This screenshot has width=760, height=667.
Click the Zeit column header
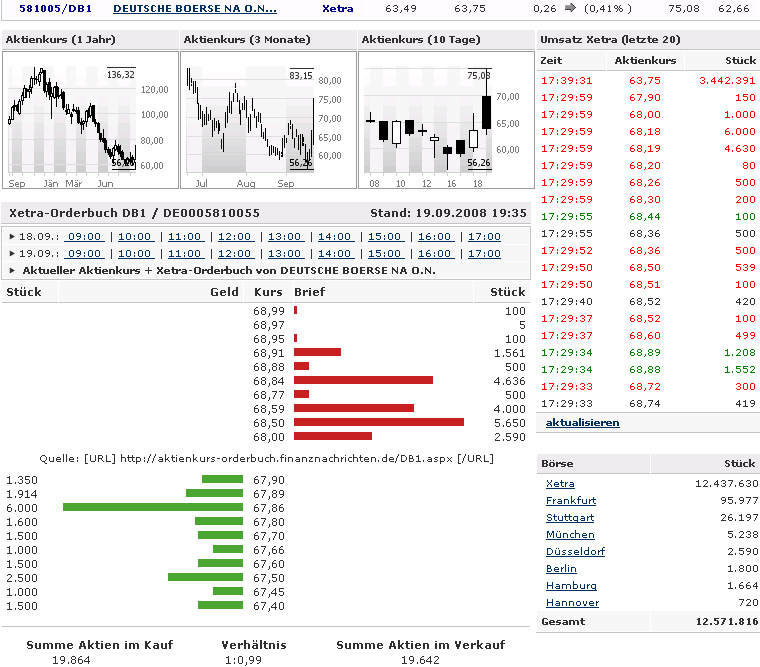[x=551, y=61]
